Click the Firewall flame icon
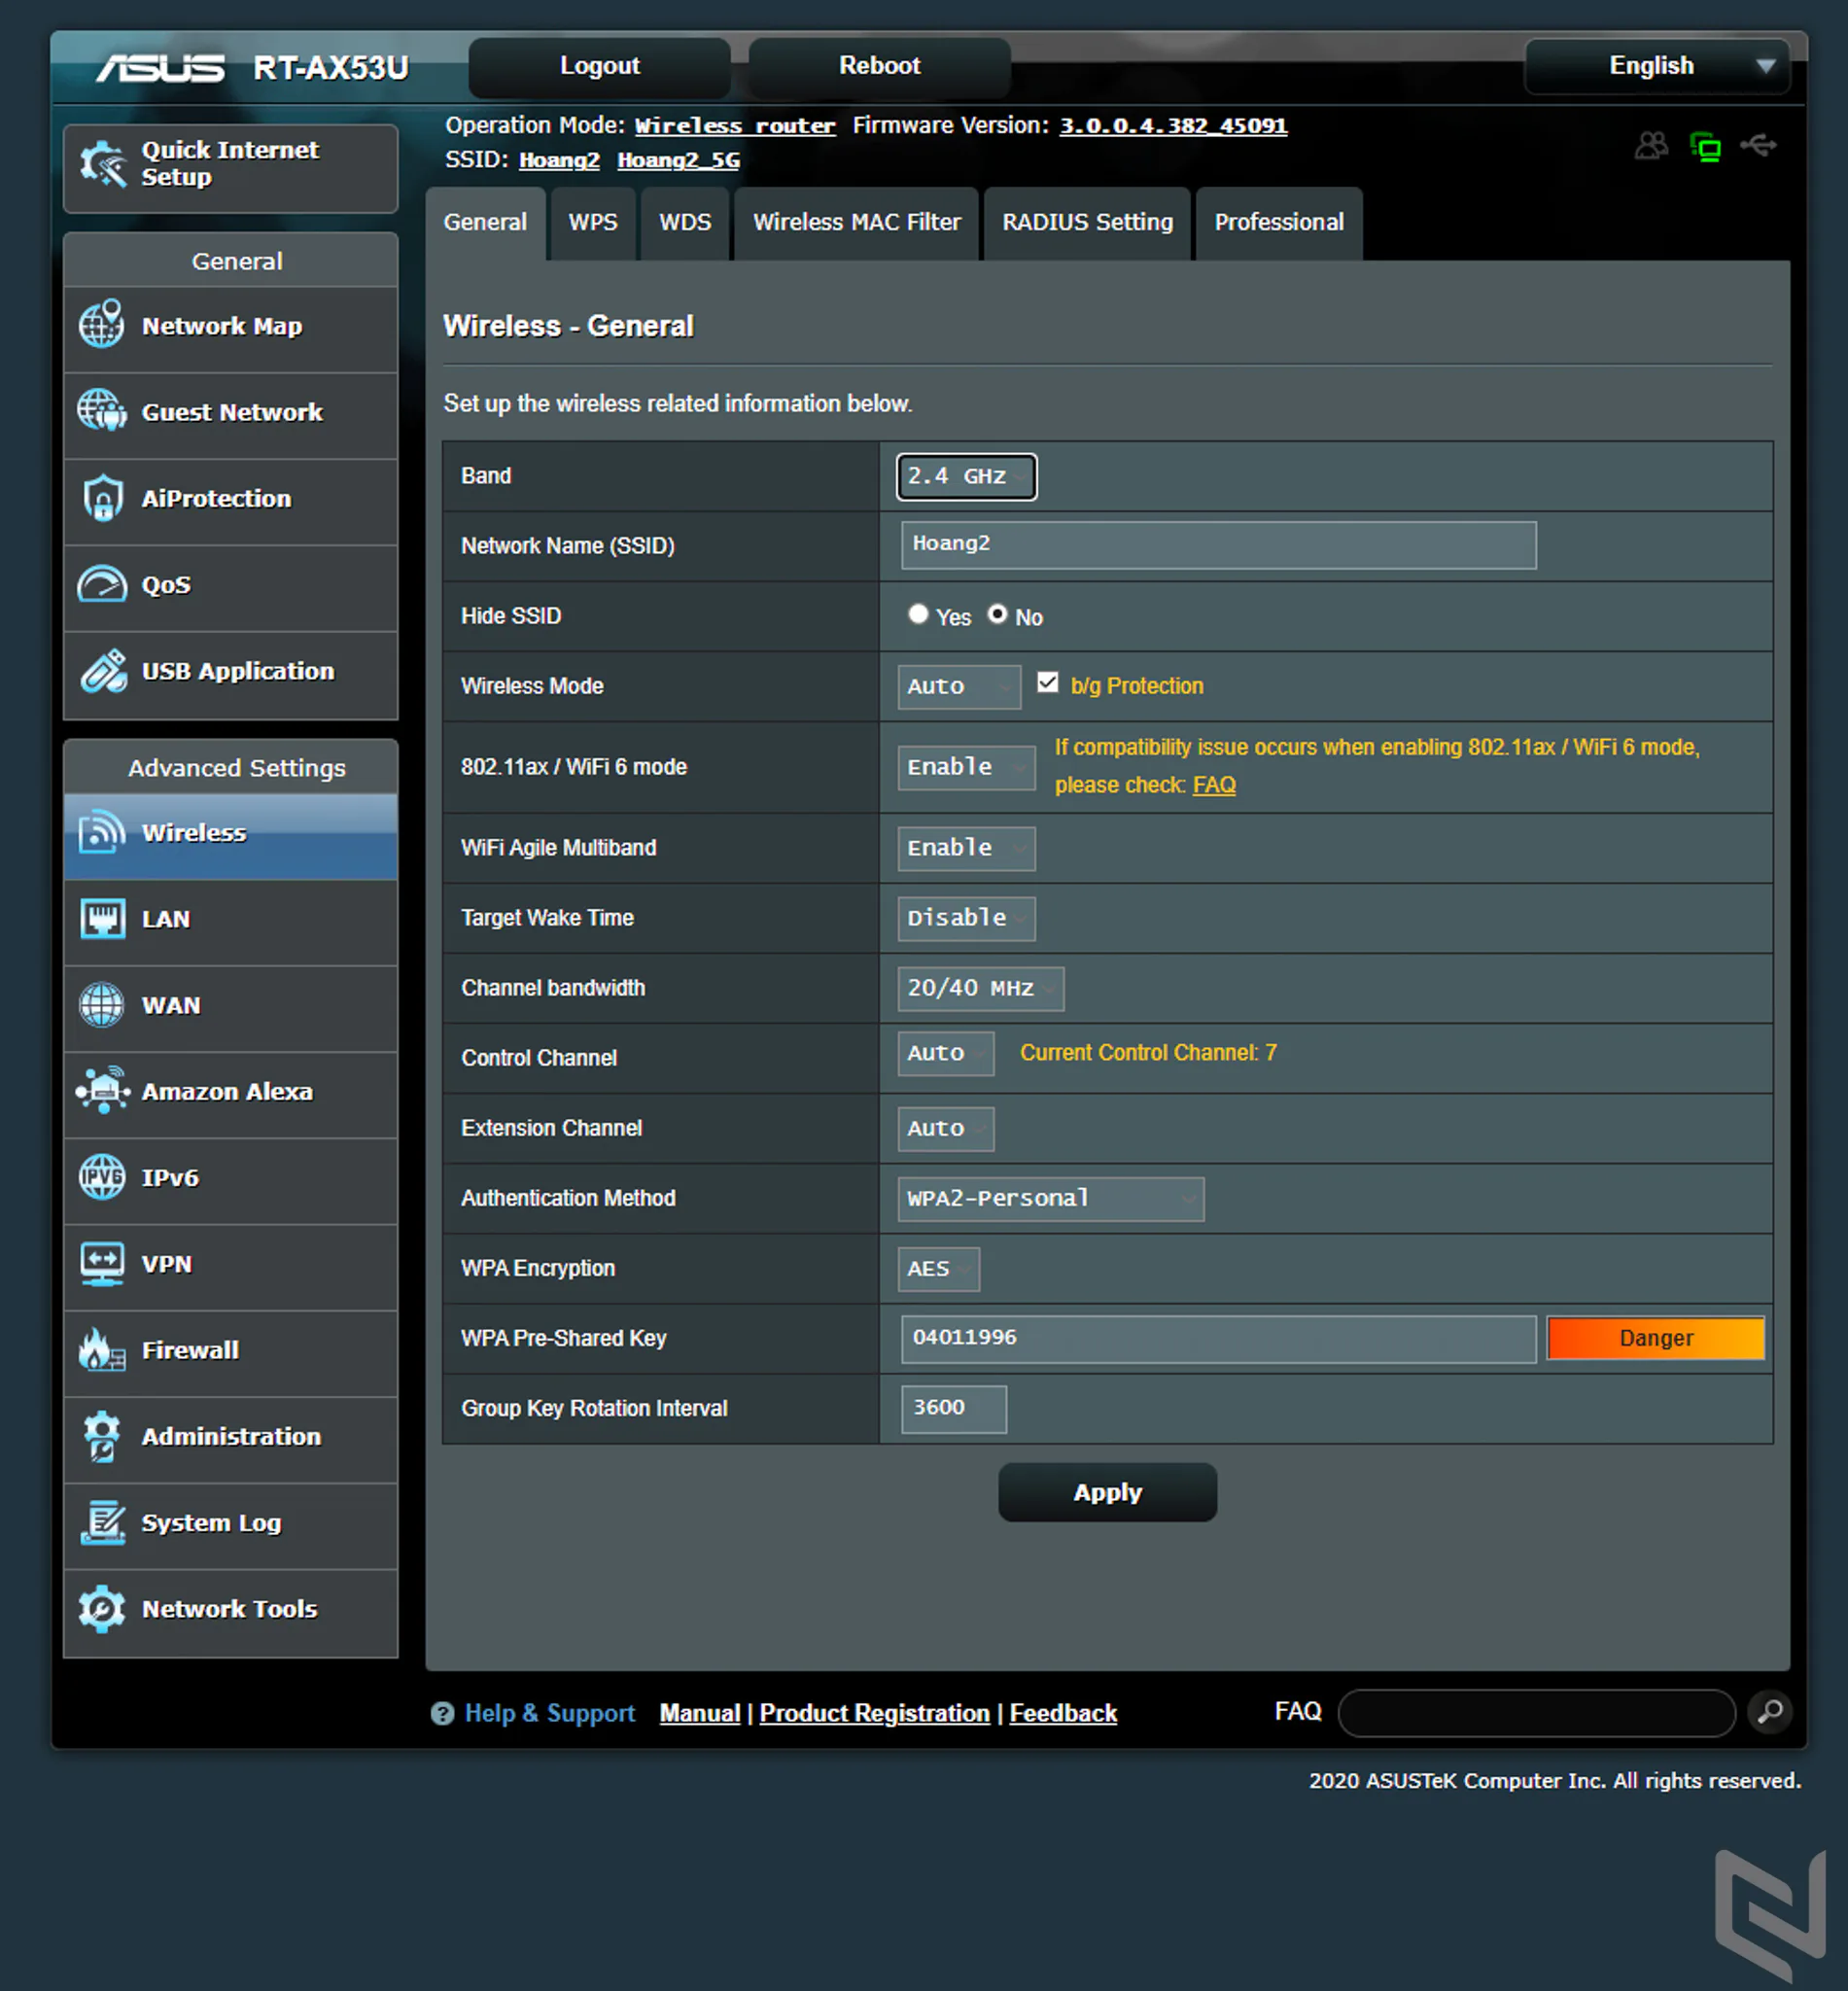Viewport: 1848px width, 1991px height. pyautogui.click(x=102, y=1350)
